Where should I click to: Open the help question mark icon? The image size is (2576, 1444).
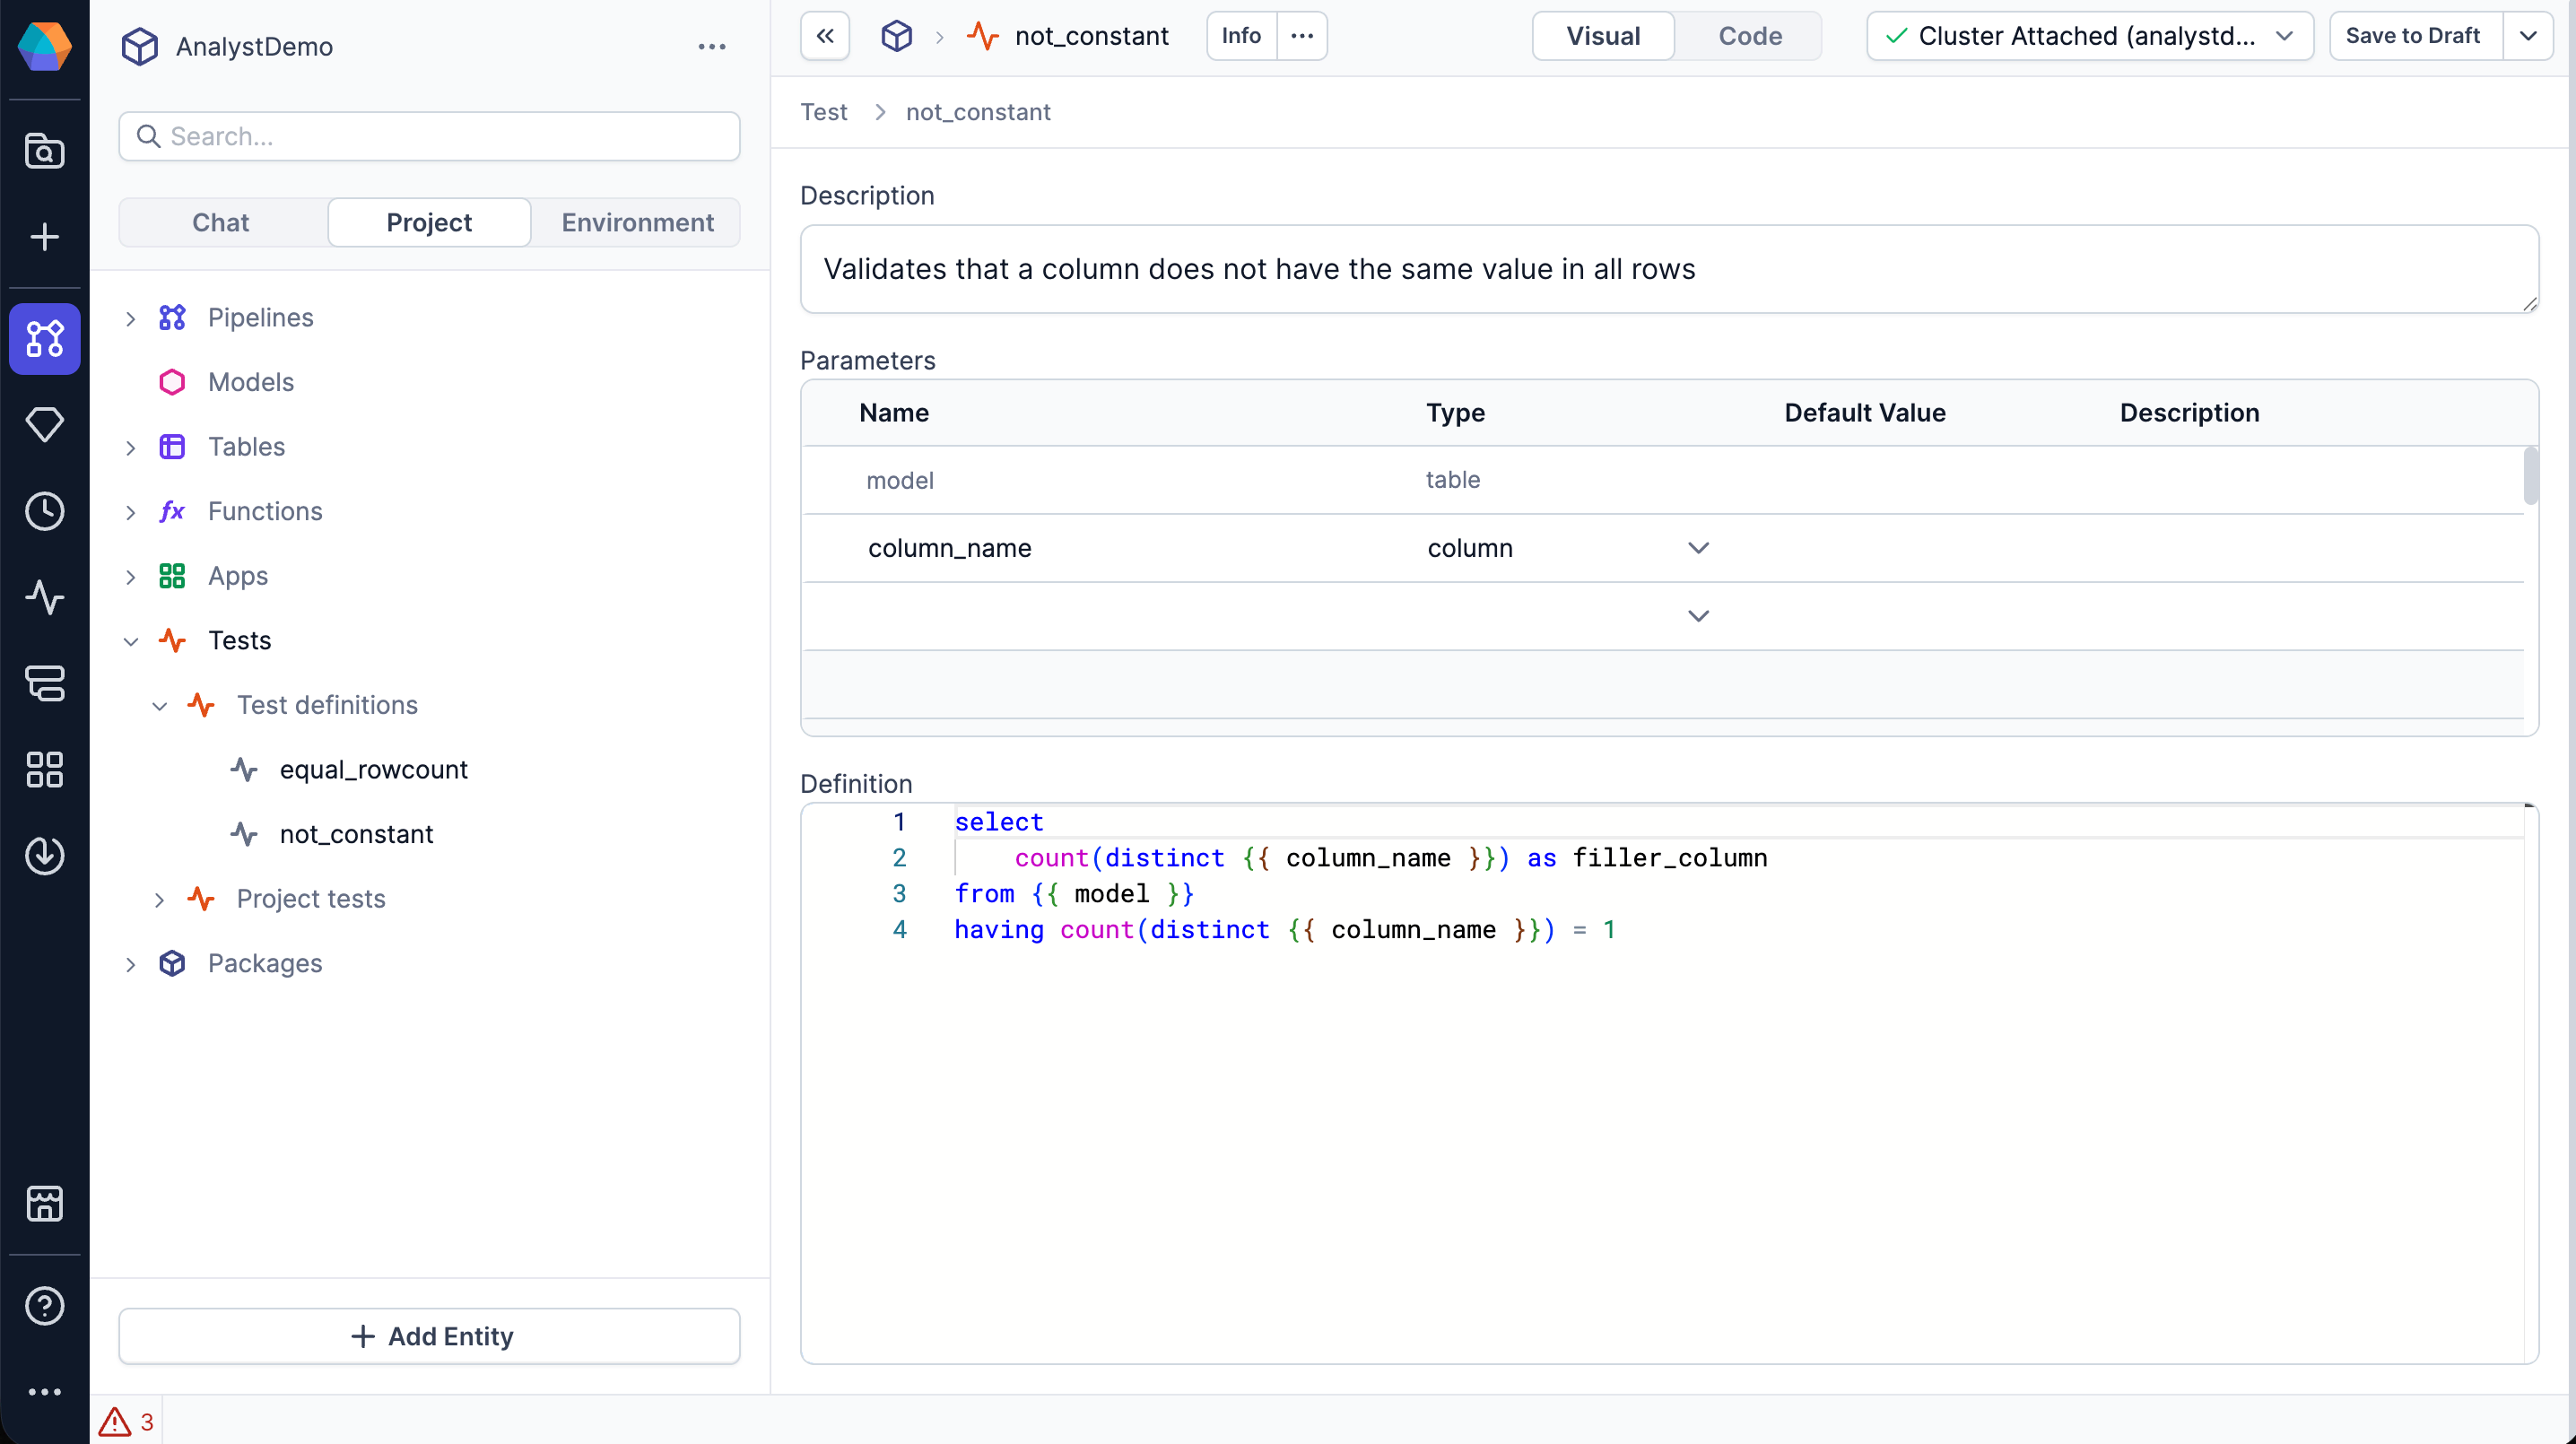(44, 1305)
